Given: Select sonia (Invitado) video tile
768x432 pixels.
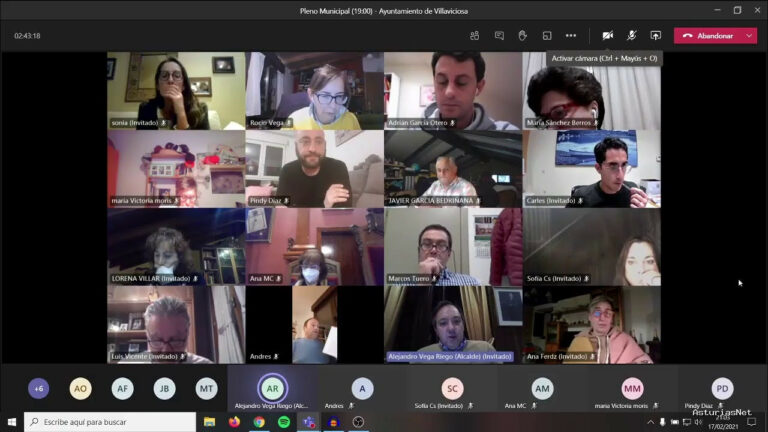Looking at the screenshot, I should [176, 91].
